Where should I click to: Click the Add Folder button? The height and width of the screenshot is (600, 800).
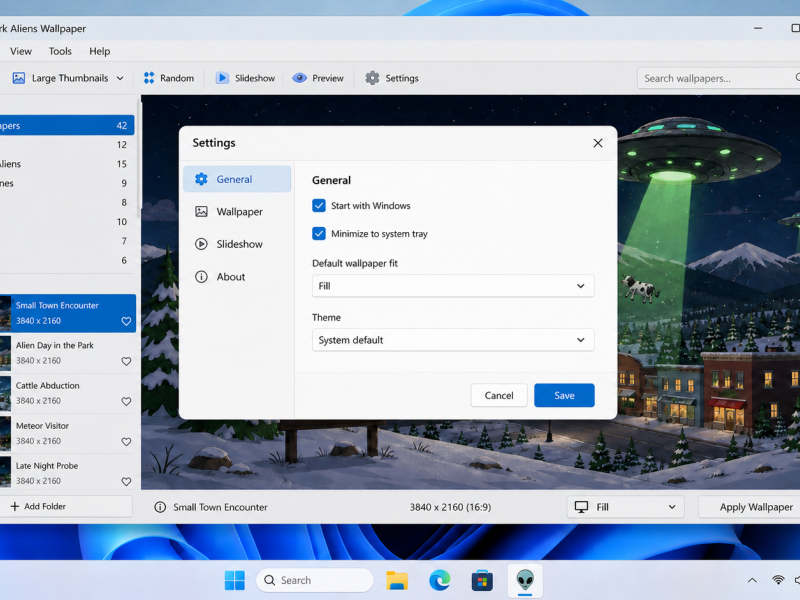coord(65,507)
